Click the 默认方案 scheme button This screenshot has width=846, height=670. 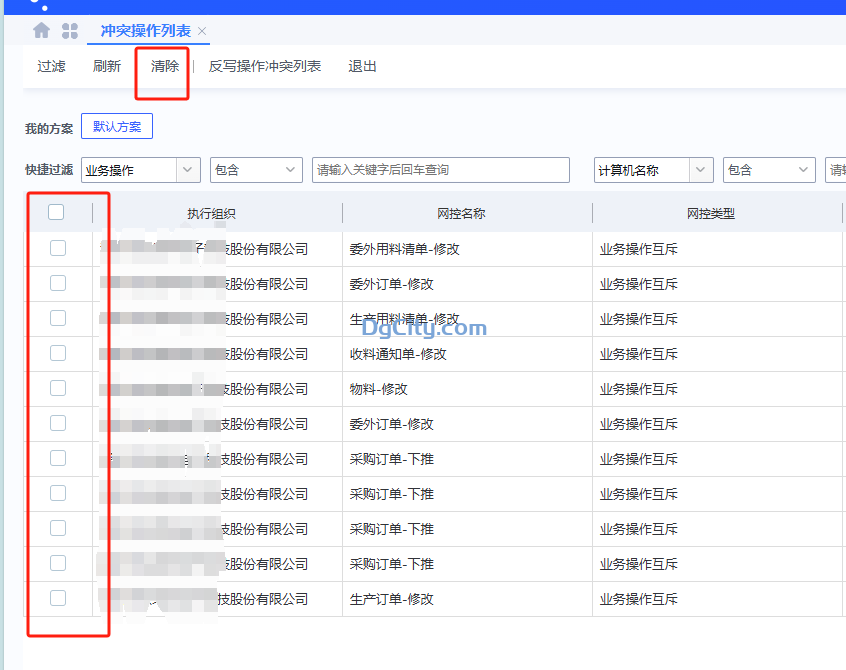tap(116, 126)
